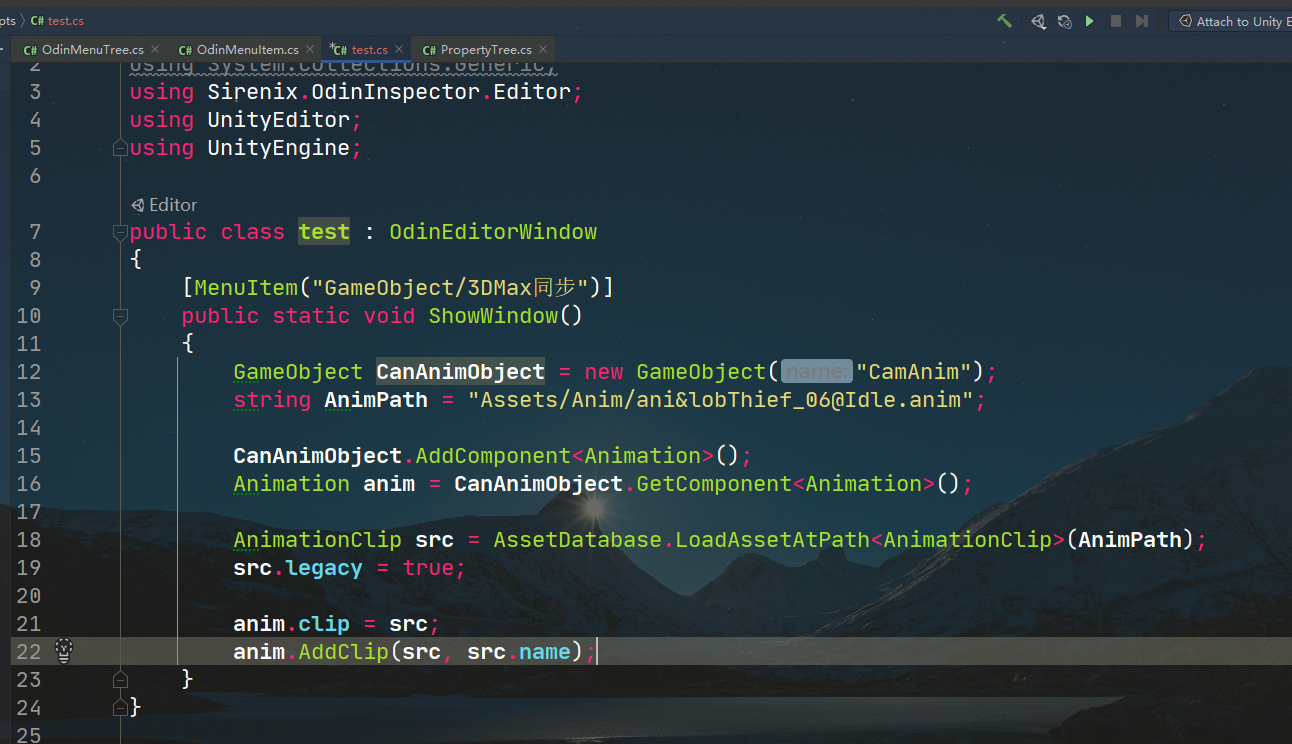Viewport: 1292px width, 744px height.
Task: Click the Editor usage hint icon above class
Action: 138,205
